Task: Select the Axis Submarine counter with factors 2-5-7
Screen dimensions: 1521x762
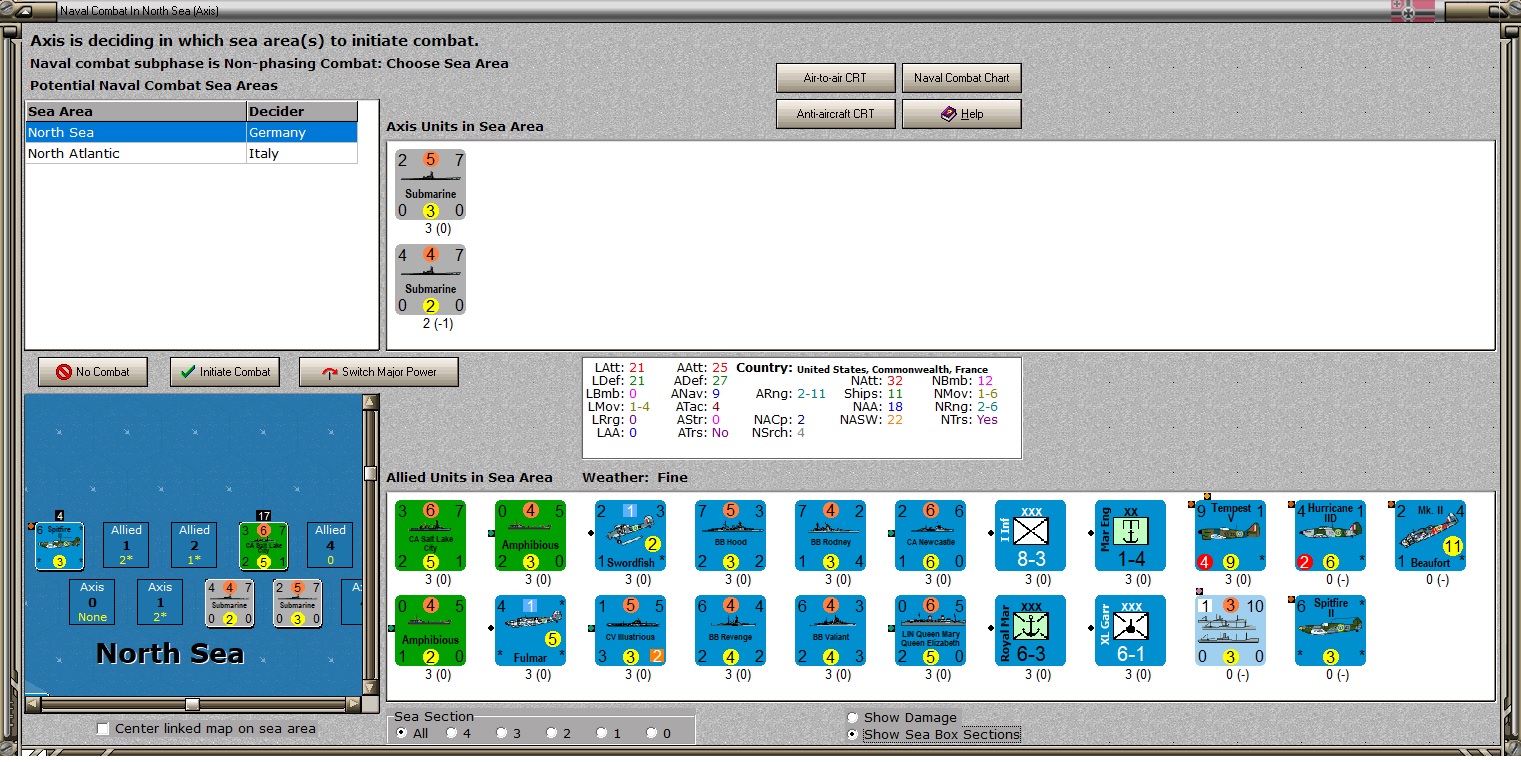Action: (430, 184)
